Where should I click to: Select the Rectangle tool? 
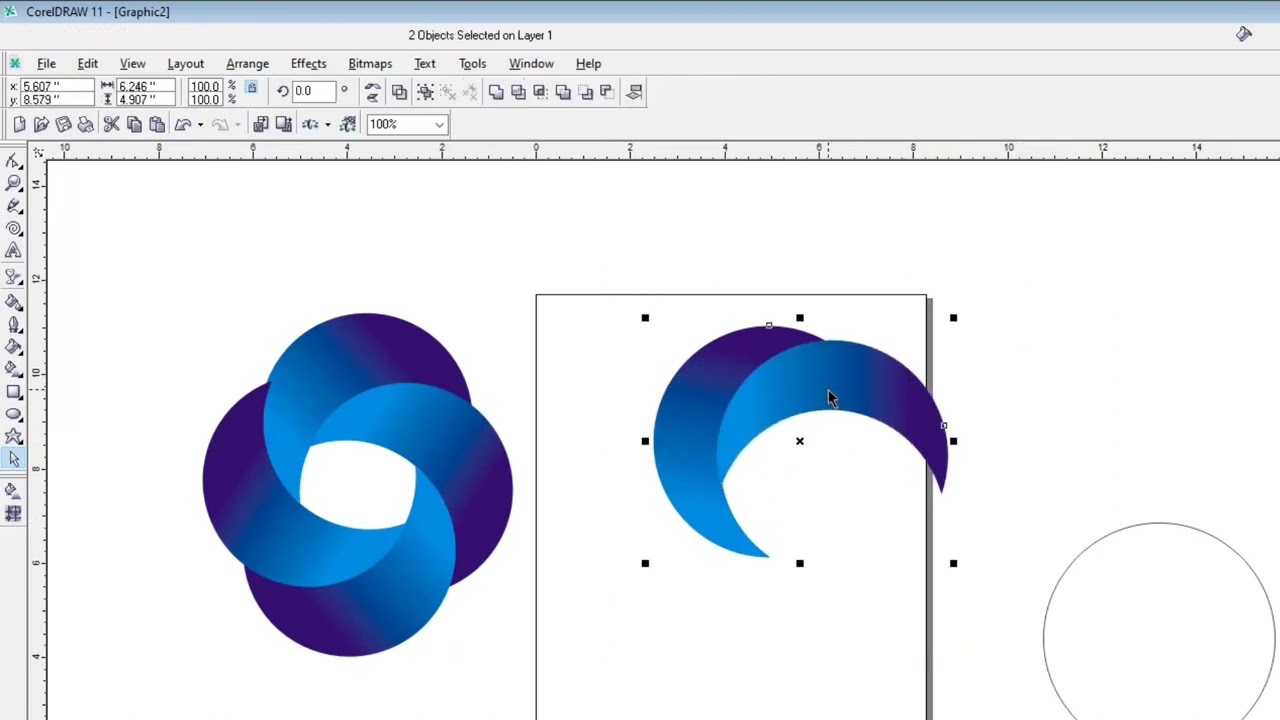coord(14,392)
